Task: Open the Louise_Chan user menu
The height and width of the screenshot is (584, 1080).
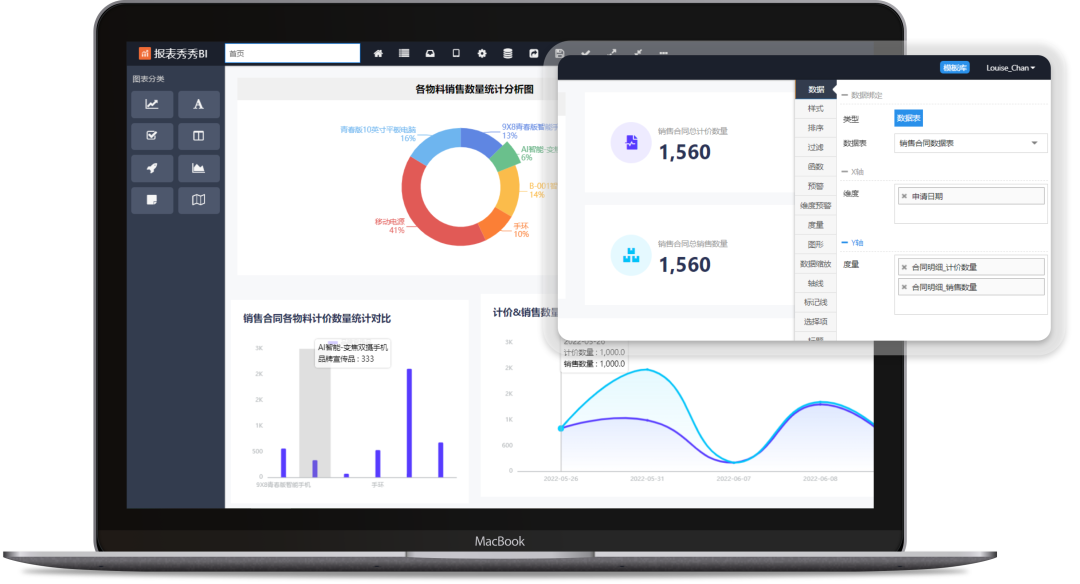Action: pos(1010,67)
